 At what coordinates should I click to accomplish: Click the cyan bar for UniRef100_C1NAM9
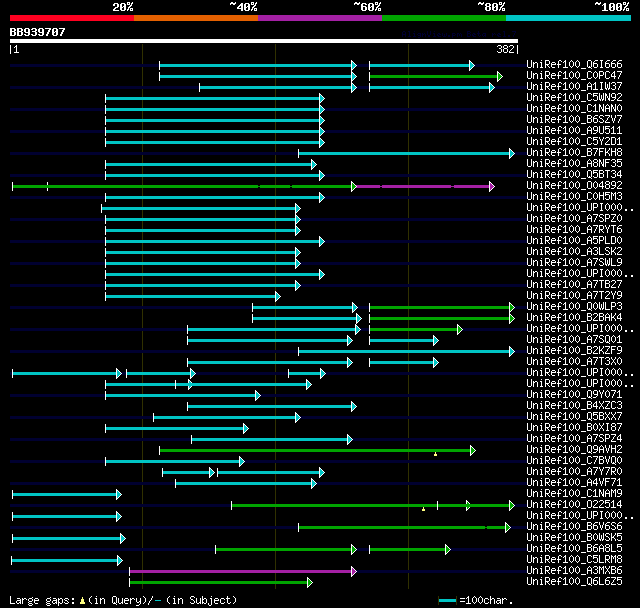point(67,495)
